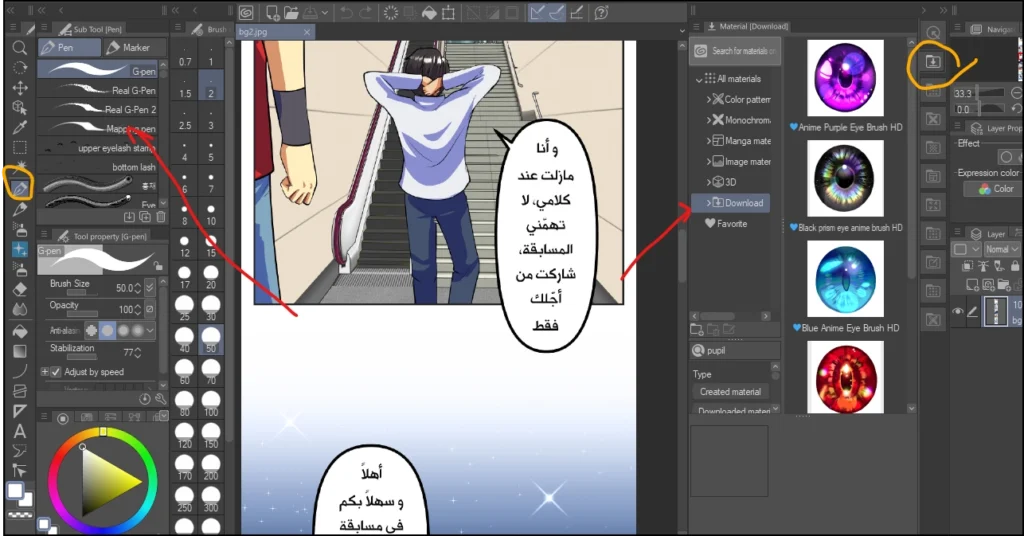Open the Material palette menu button
The height and width of the screenshot is (536, 1024).
click(x=696, y=27)
